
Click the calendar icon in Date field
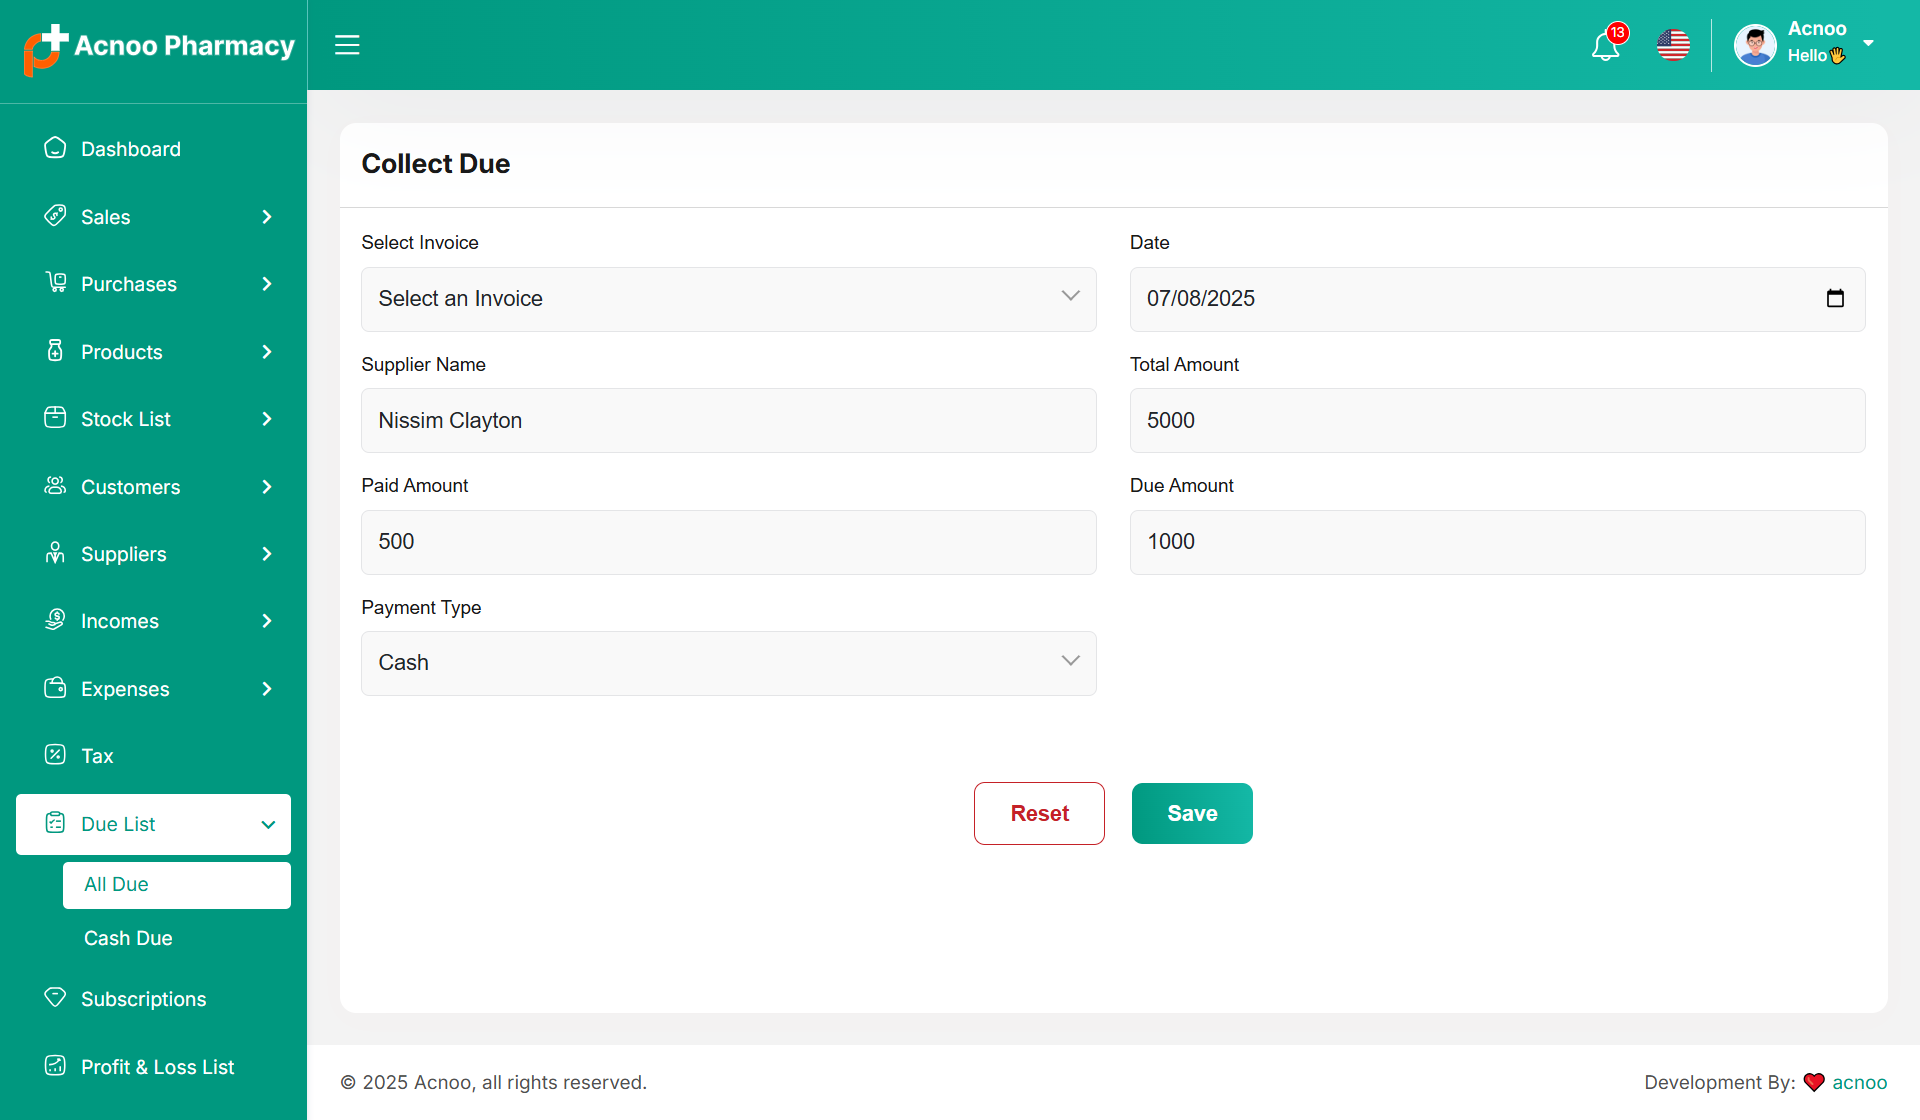[1835, 298]
